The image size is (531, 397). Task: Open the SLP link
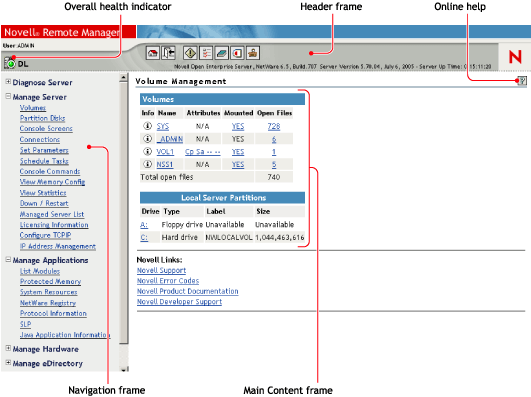pyautogui.click(x=25, y=325)
